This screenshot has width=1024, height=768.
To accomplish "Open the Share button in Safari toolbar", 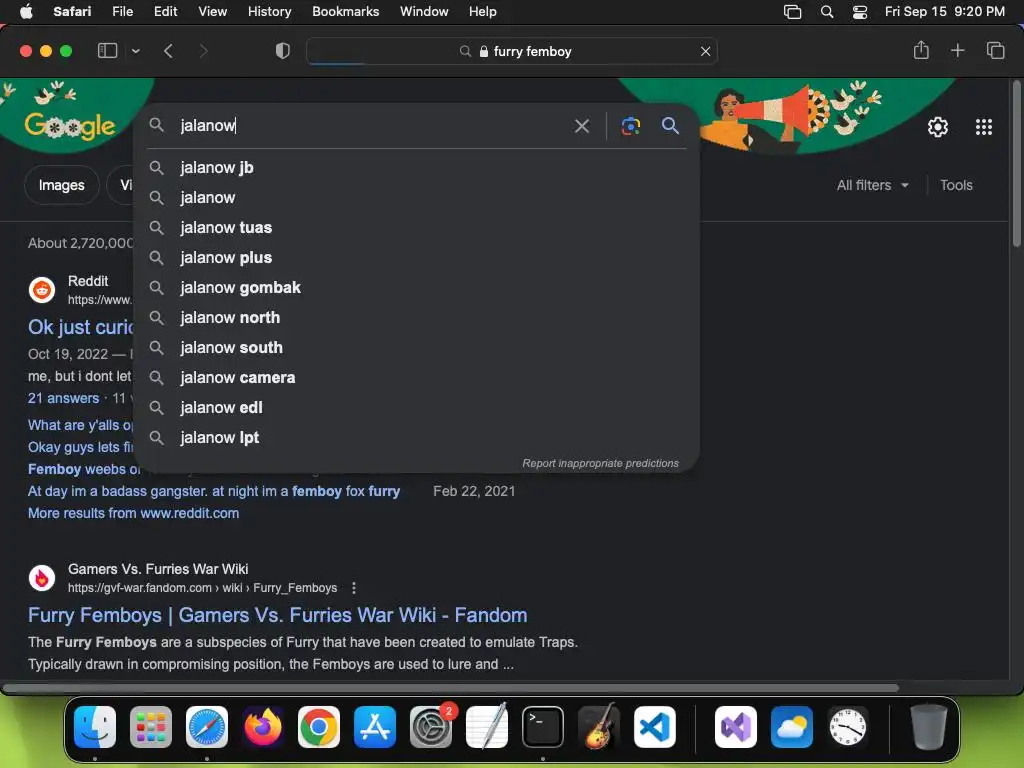I will (921, 50).
